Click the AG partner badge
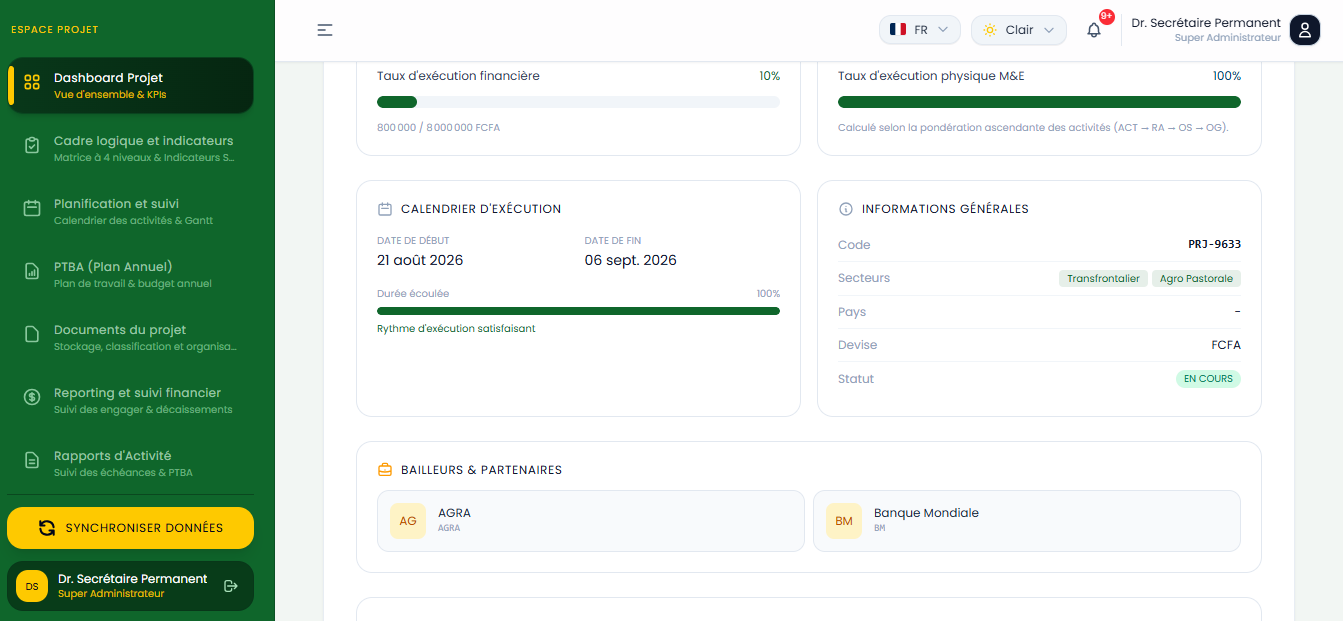 [408, 521]
